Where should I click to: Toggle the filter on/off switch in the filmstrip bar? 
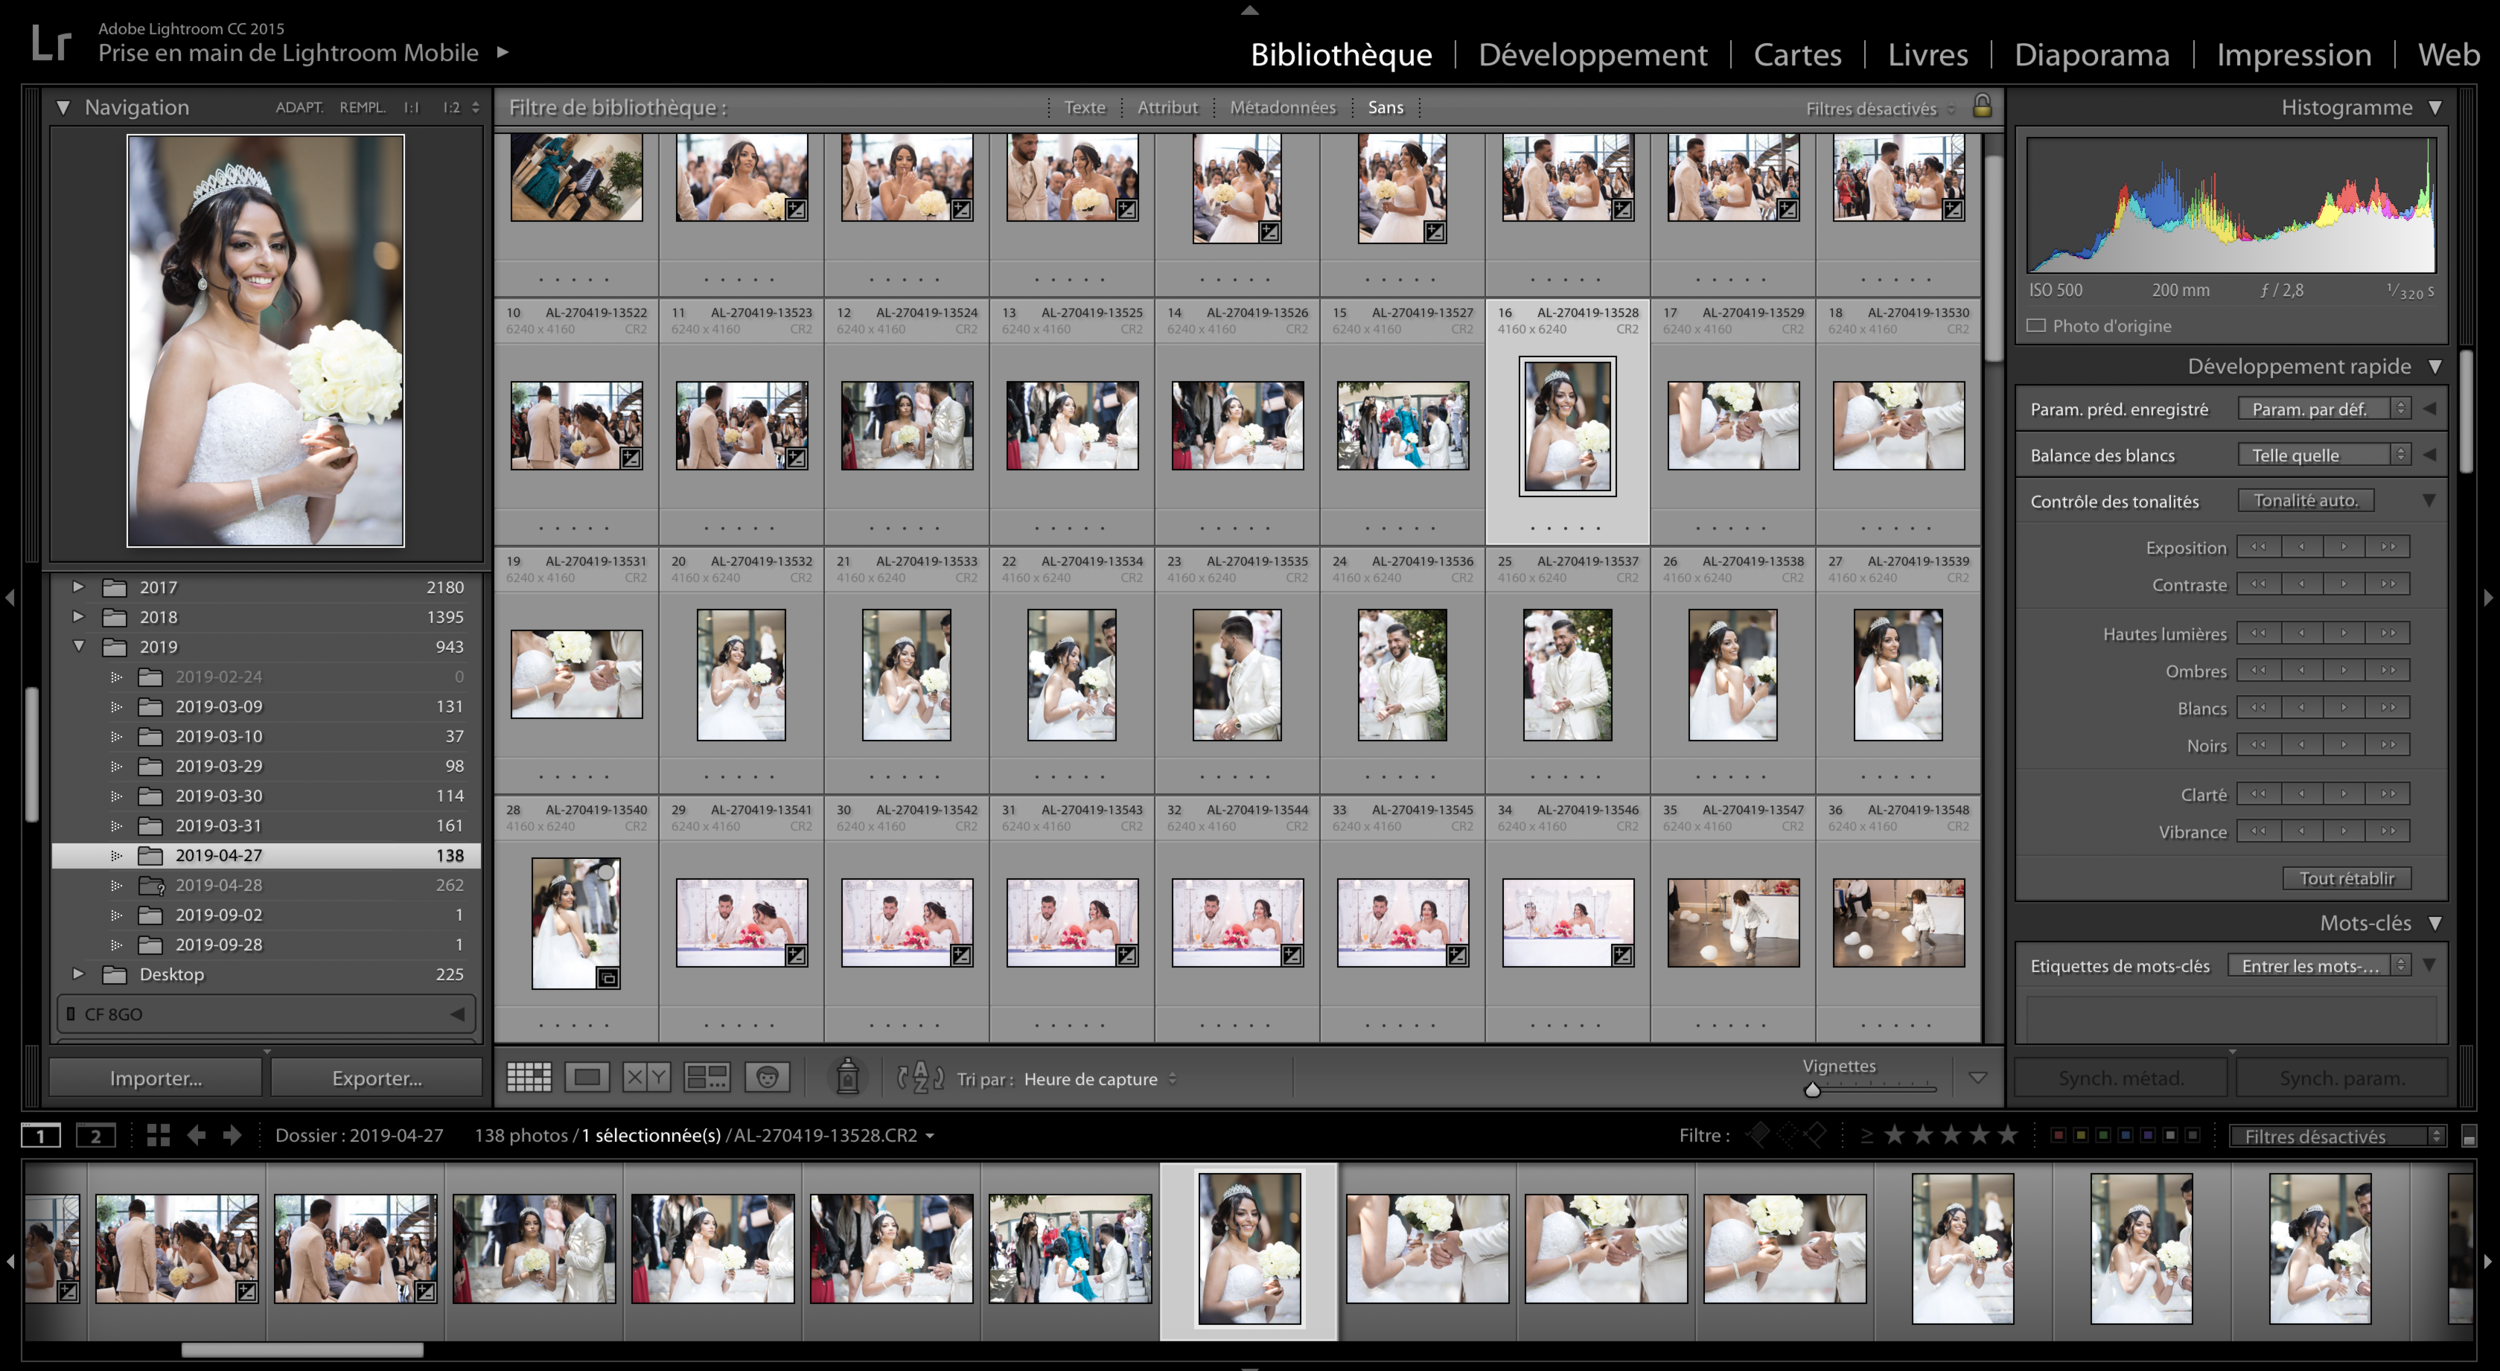[x=2469, y=1136]
